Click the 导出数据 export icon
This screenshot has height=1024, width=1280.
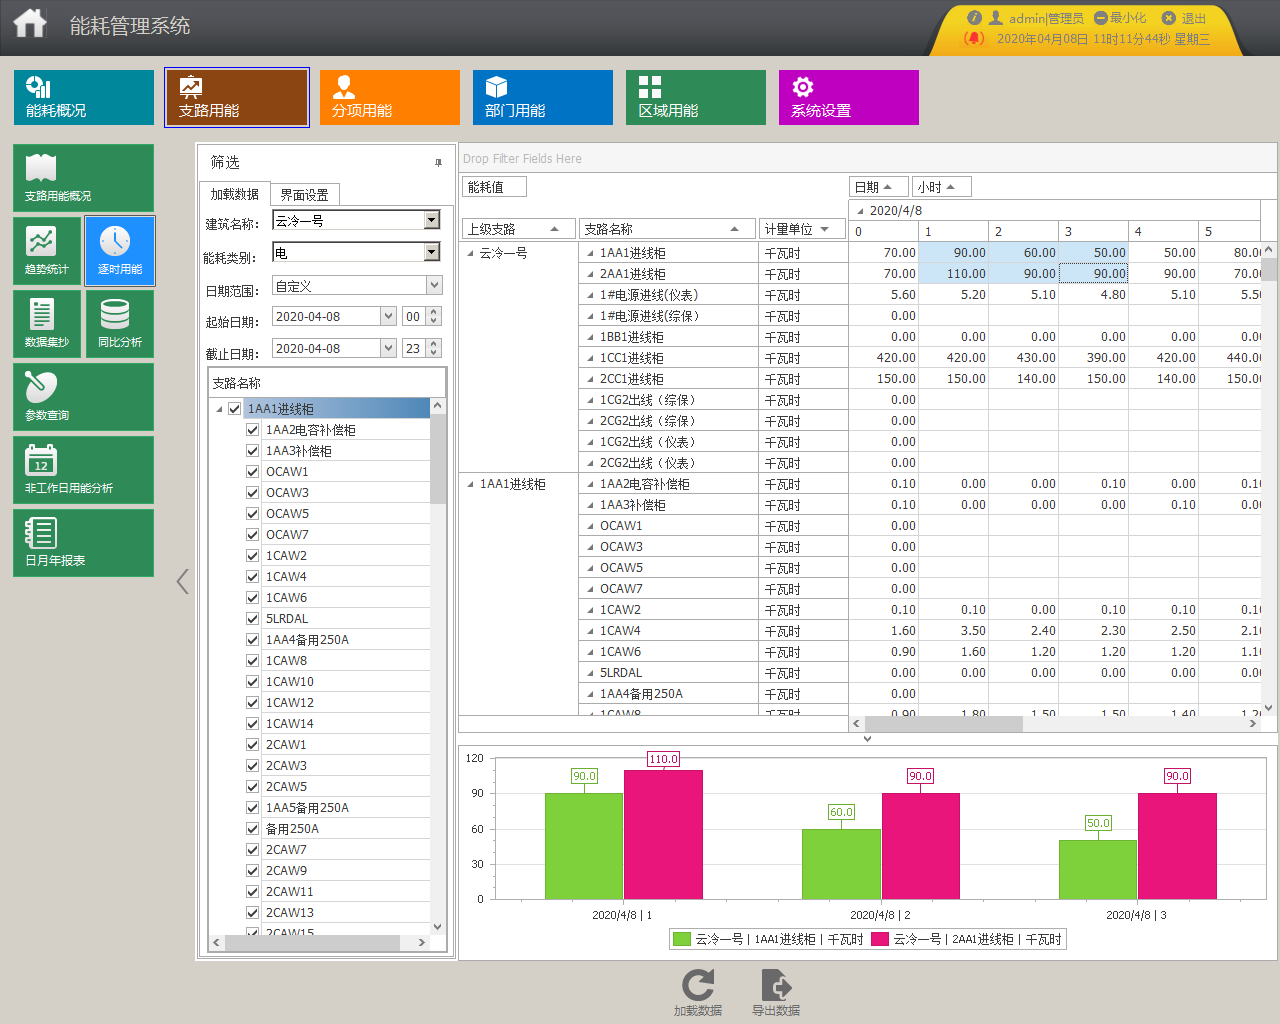[x=776, y=985]
